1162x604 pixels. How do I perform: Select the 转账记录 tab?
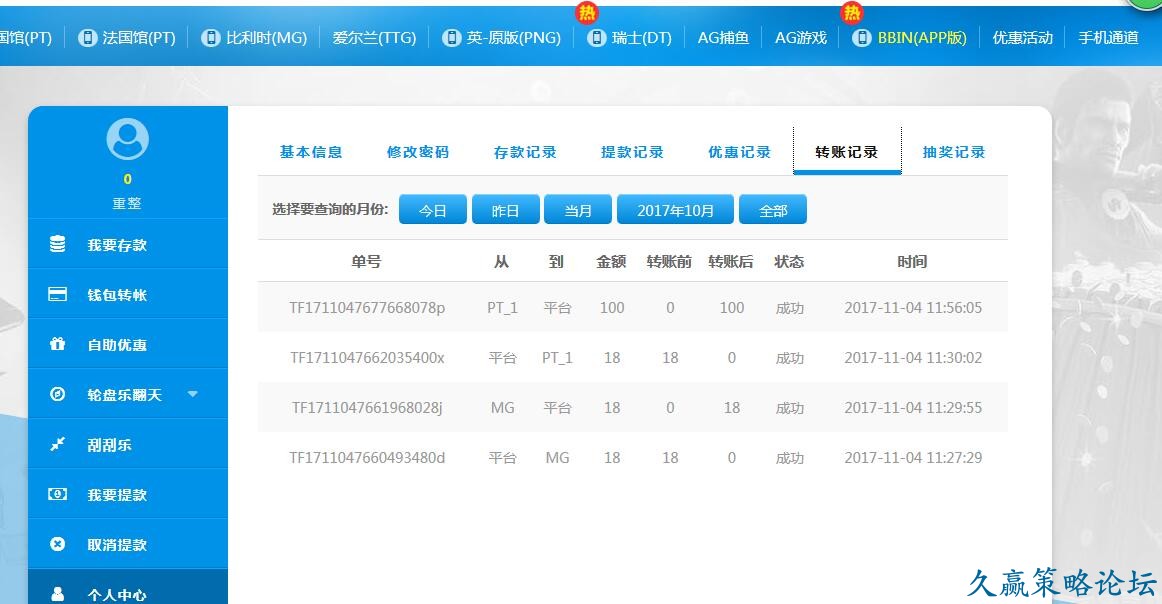847,152
